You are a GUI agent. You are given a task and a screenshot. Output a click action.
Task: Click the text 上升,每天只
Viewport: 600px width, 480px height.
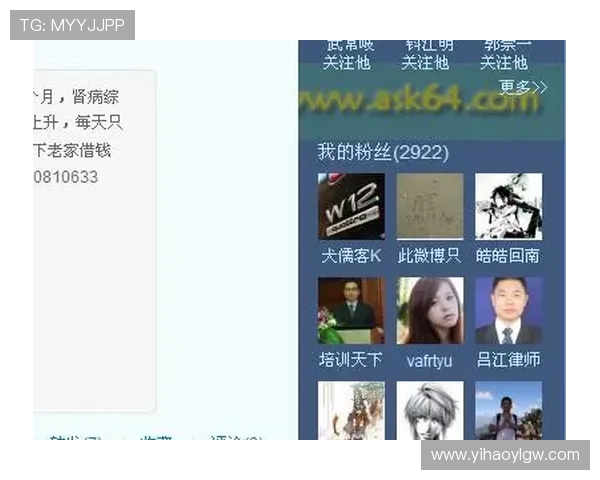pyautogui.click(x=78, y=123)
